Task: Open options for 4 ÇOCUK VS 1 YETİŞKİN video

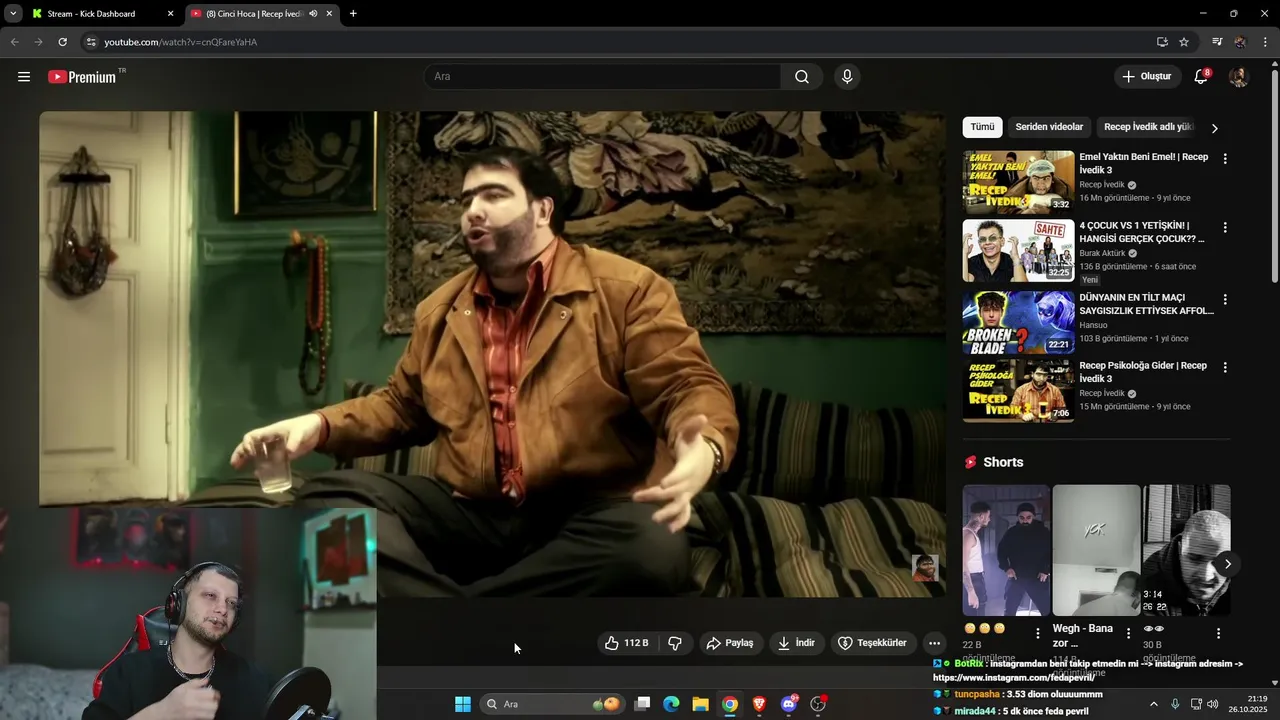Action: pos(1225,228)
